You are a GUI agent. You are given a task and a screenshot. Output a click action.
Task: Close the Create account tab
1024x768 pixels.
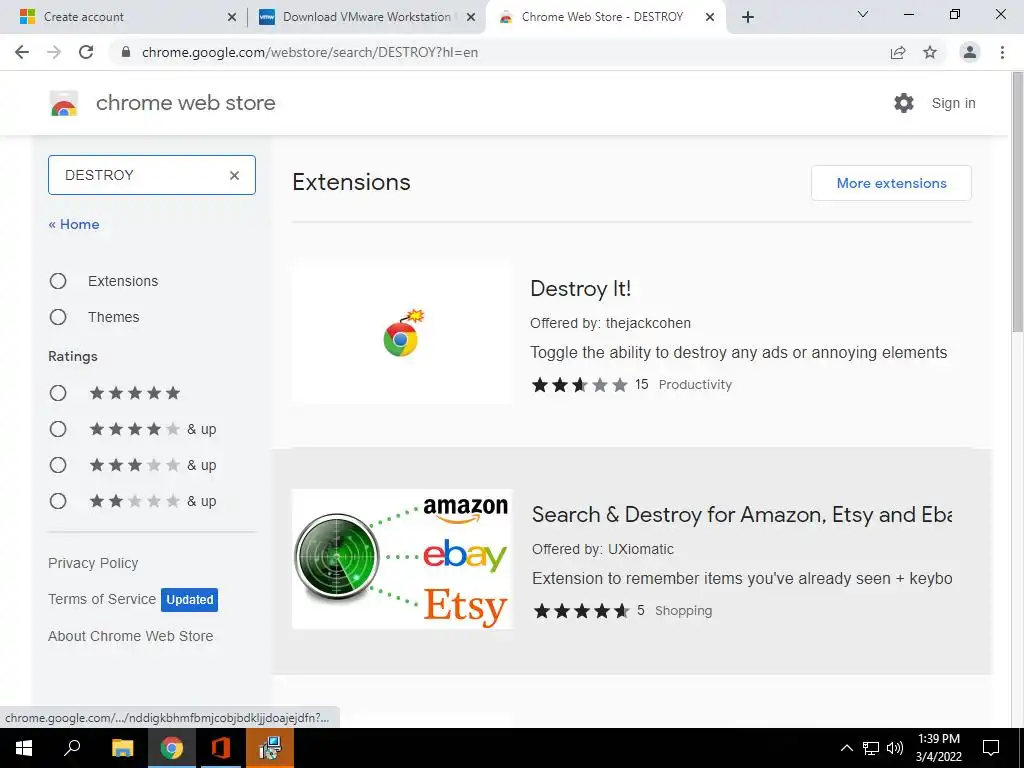232,18
